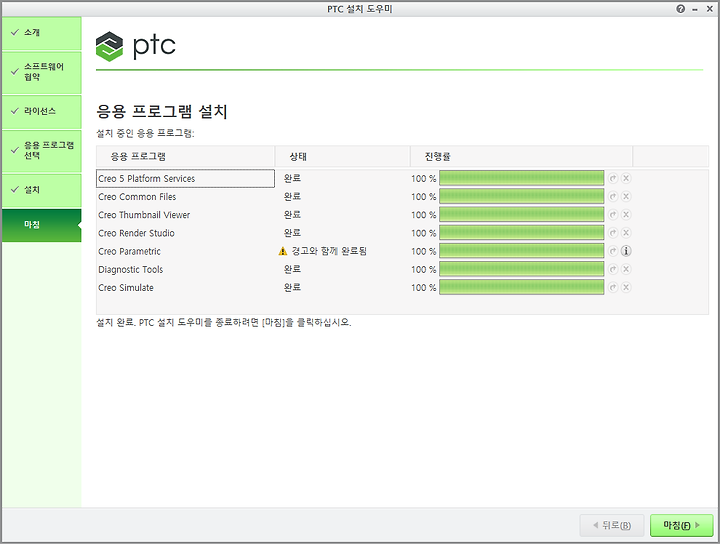The width and height of the screenshot is (720, 544).
Task: Click cancel icon for Creo Thumbnail Viewer
Action: coord(626,214)
